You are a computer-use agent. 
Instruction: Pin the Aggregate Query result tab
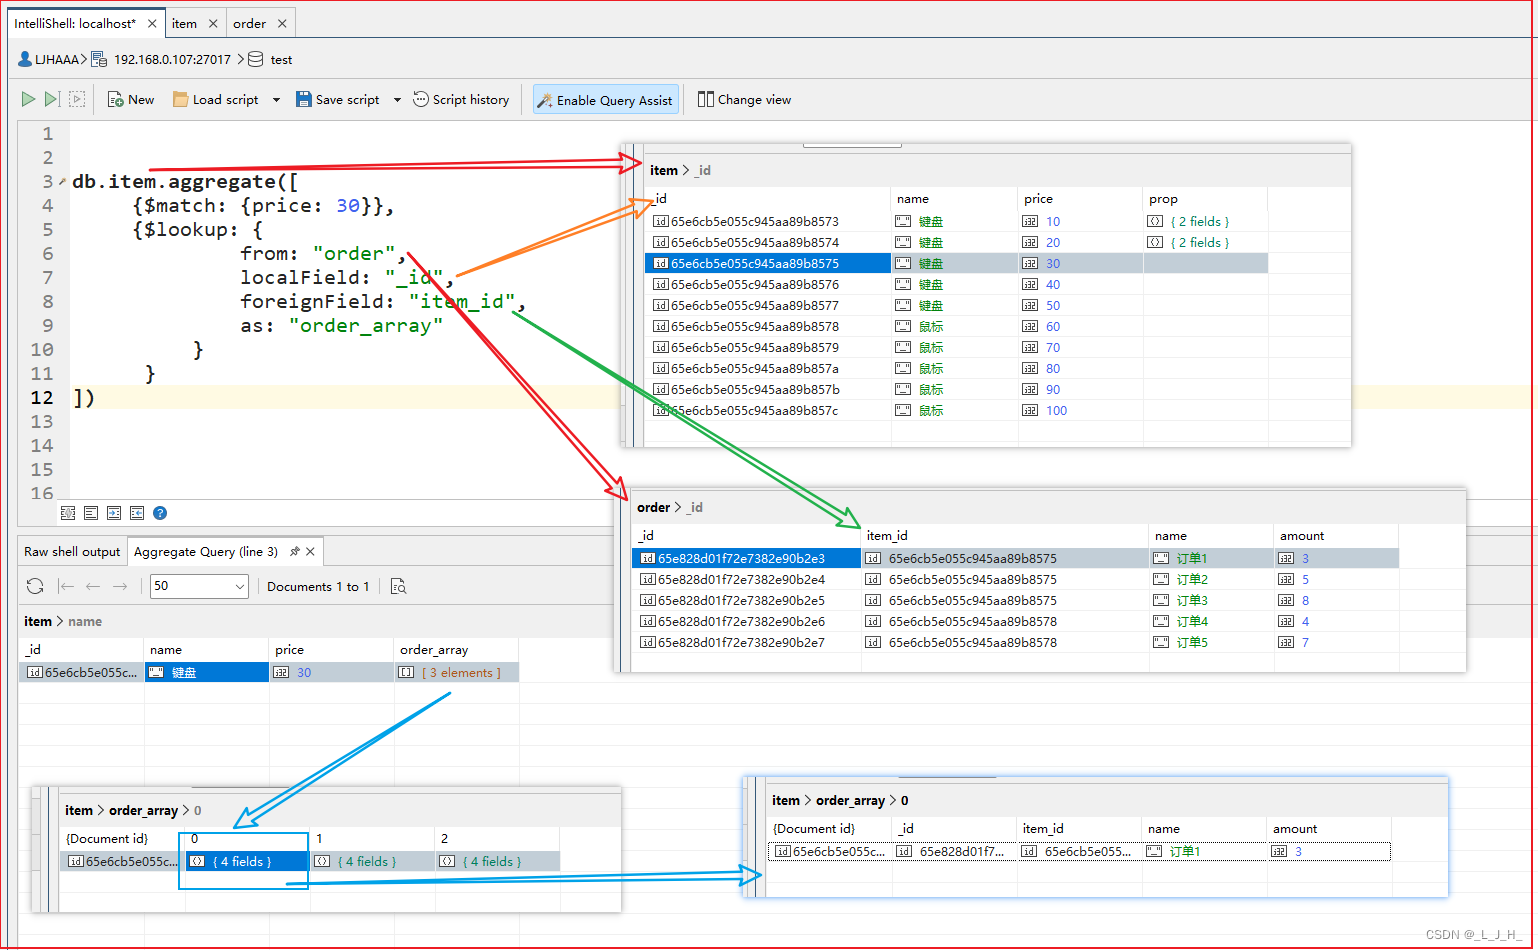click(x=295, y=551)
